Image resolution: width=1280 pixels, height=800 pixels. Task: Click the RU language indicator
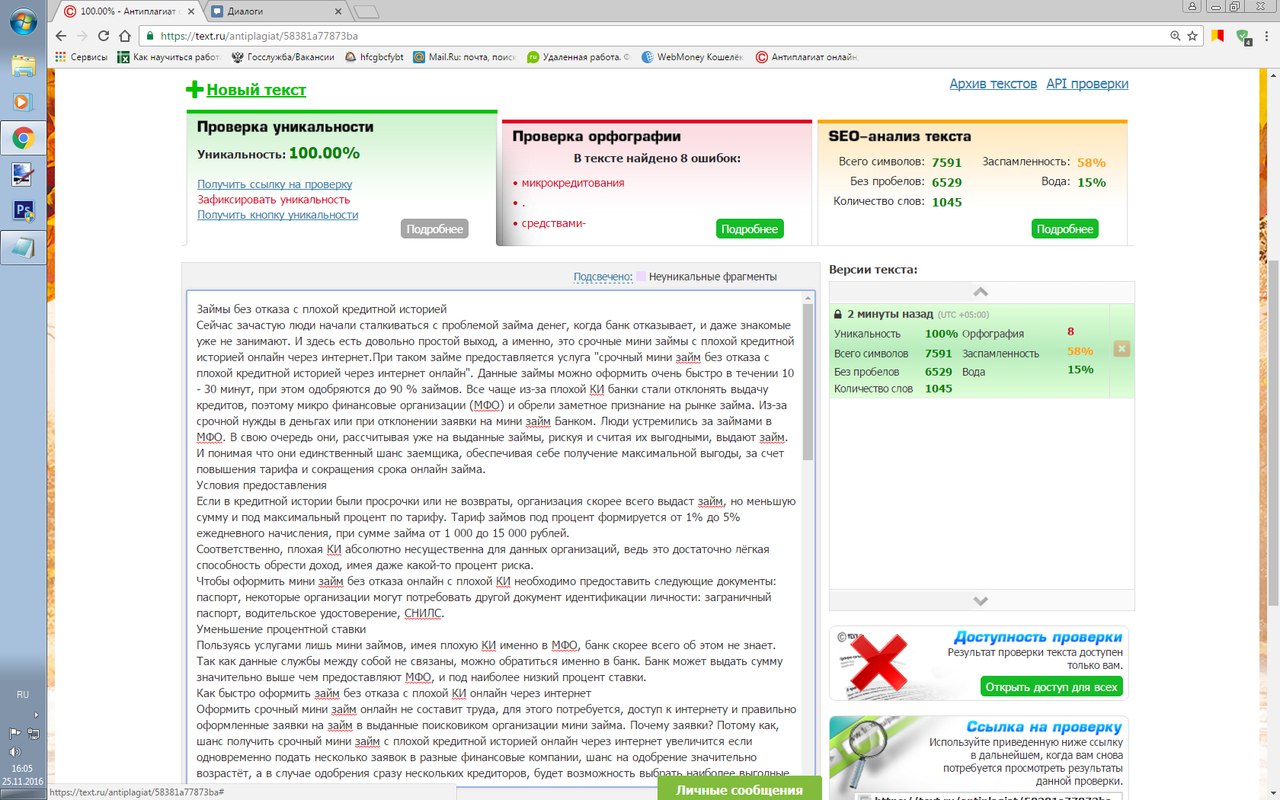click(x=23, y=694)
